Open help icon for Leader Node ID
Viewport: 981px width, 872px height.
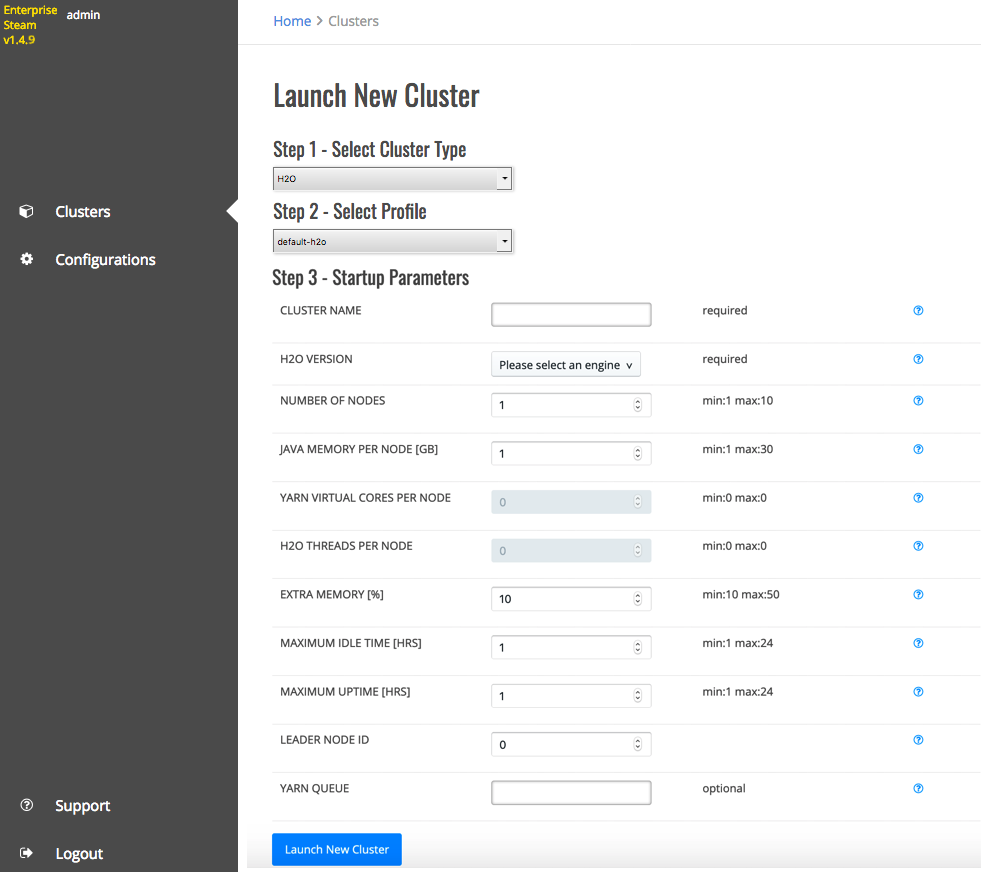coord(918,740)
